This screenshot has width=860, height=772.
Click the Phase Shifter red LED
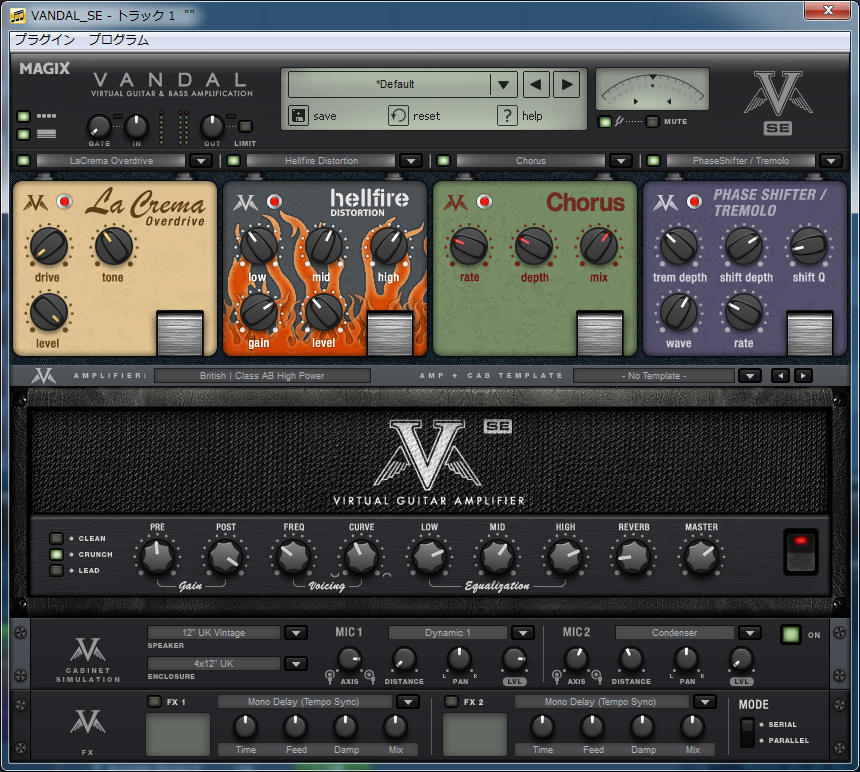click(694, 202)
